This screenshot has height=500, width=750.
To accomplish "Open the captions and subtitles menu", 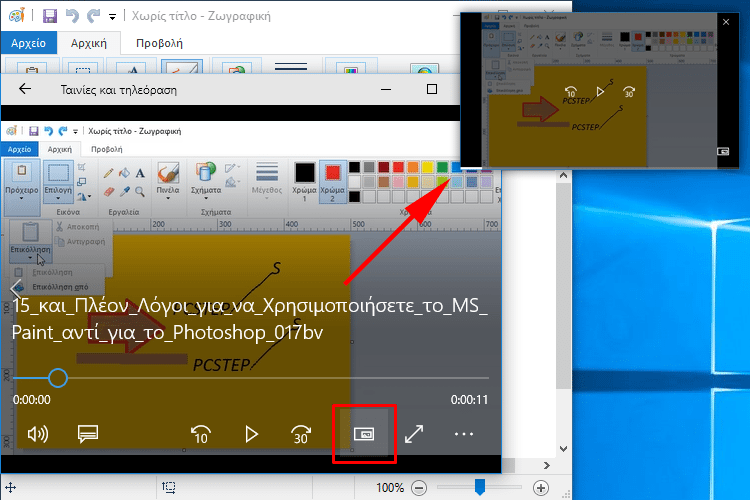I will pos(88,434).
